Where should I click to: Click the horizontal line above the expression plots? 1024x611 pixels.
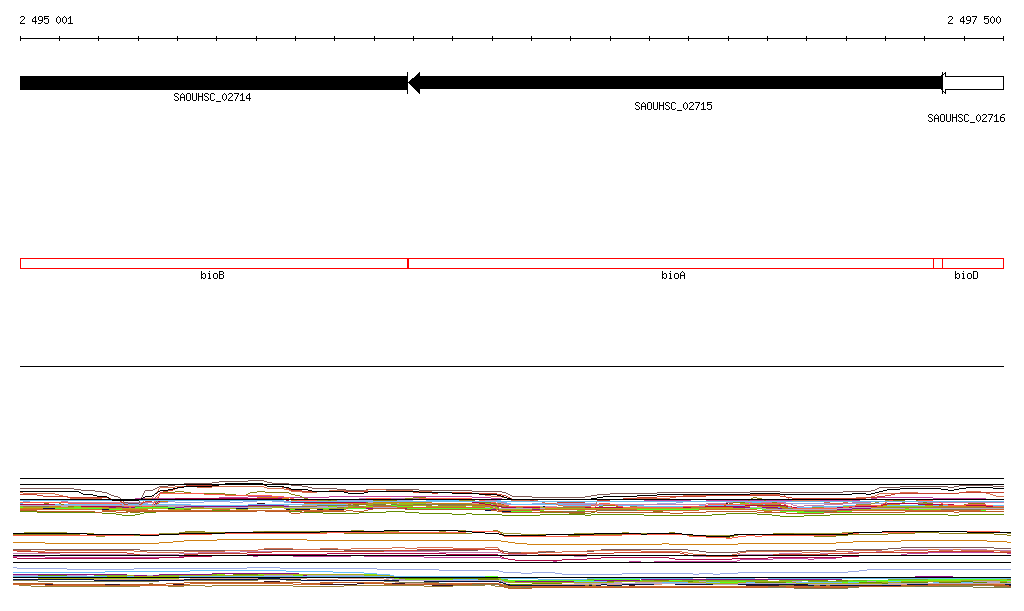[512, 367]
